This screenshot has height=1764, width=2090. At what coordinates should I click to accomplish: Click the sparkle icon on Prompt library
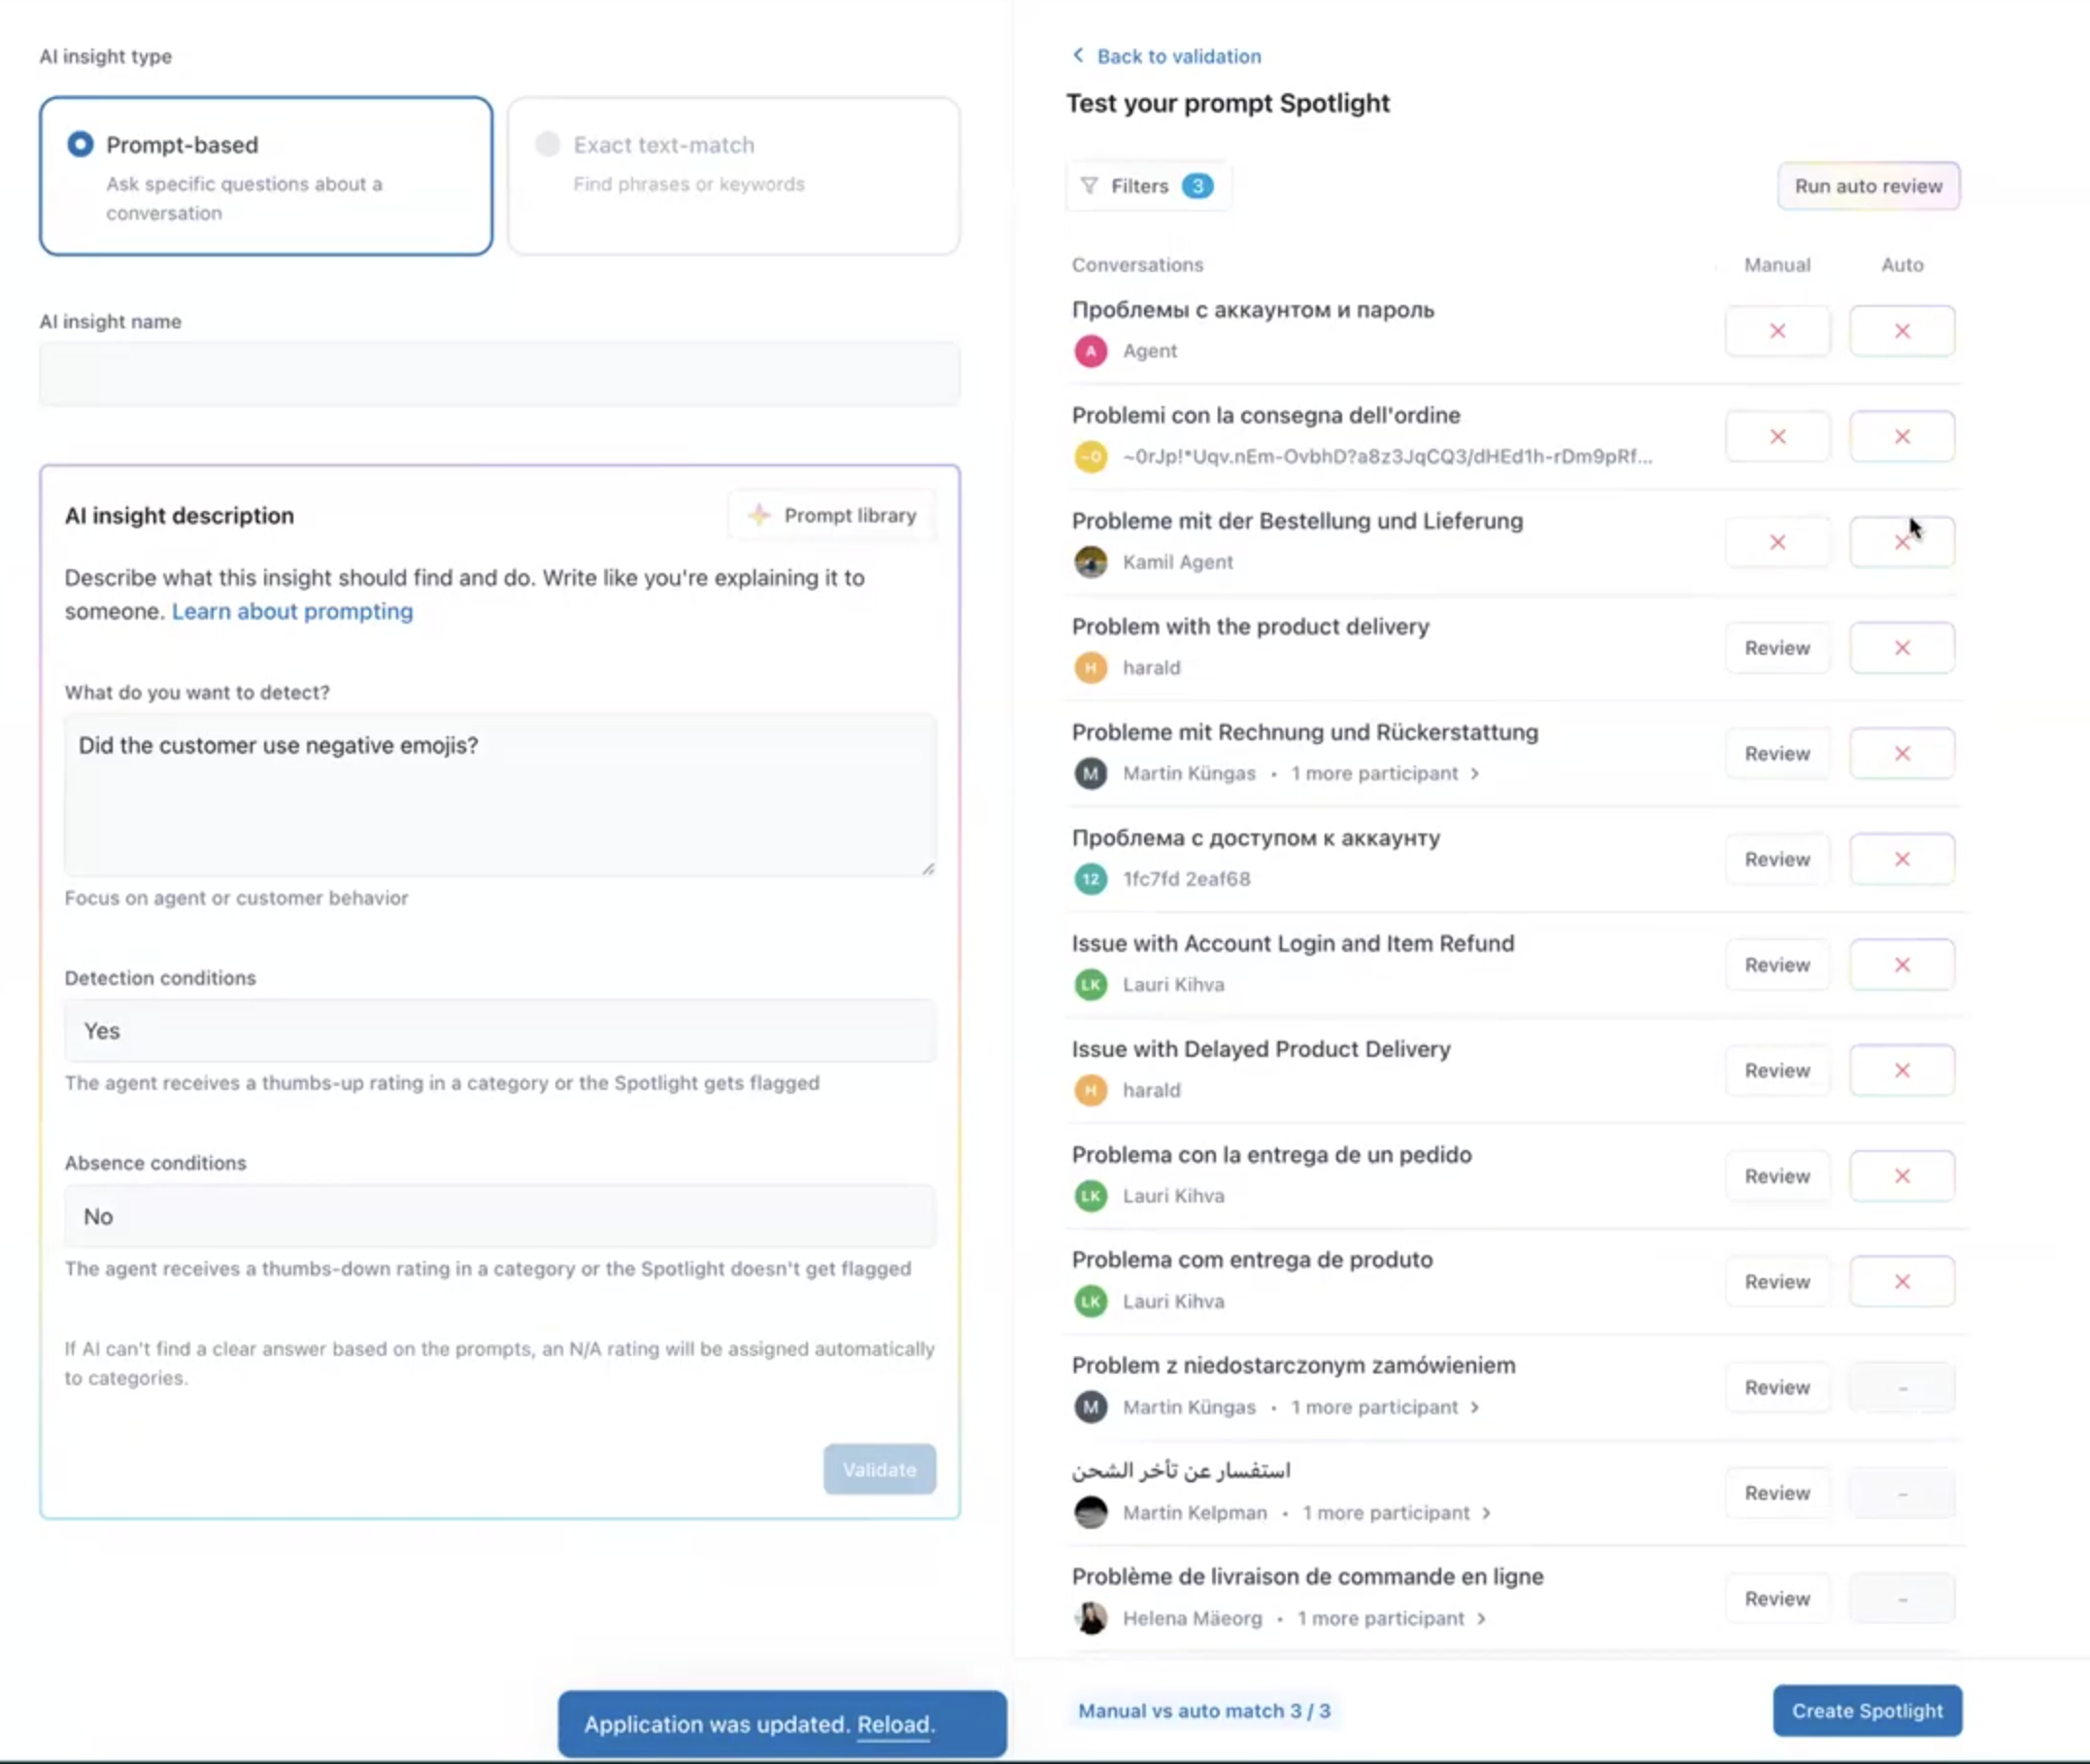coord(759,515)
